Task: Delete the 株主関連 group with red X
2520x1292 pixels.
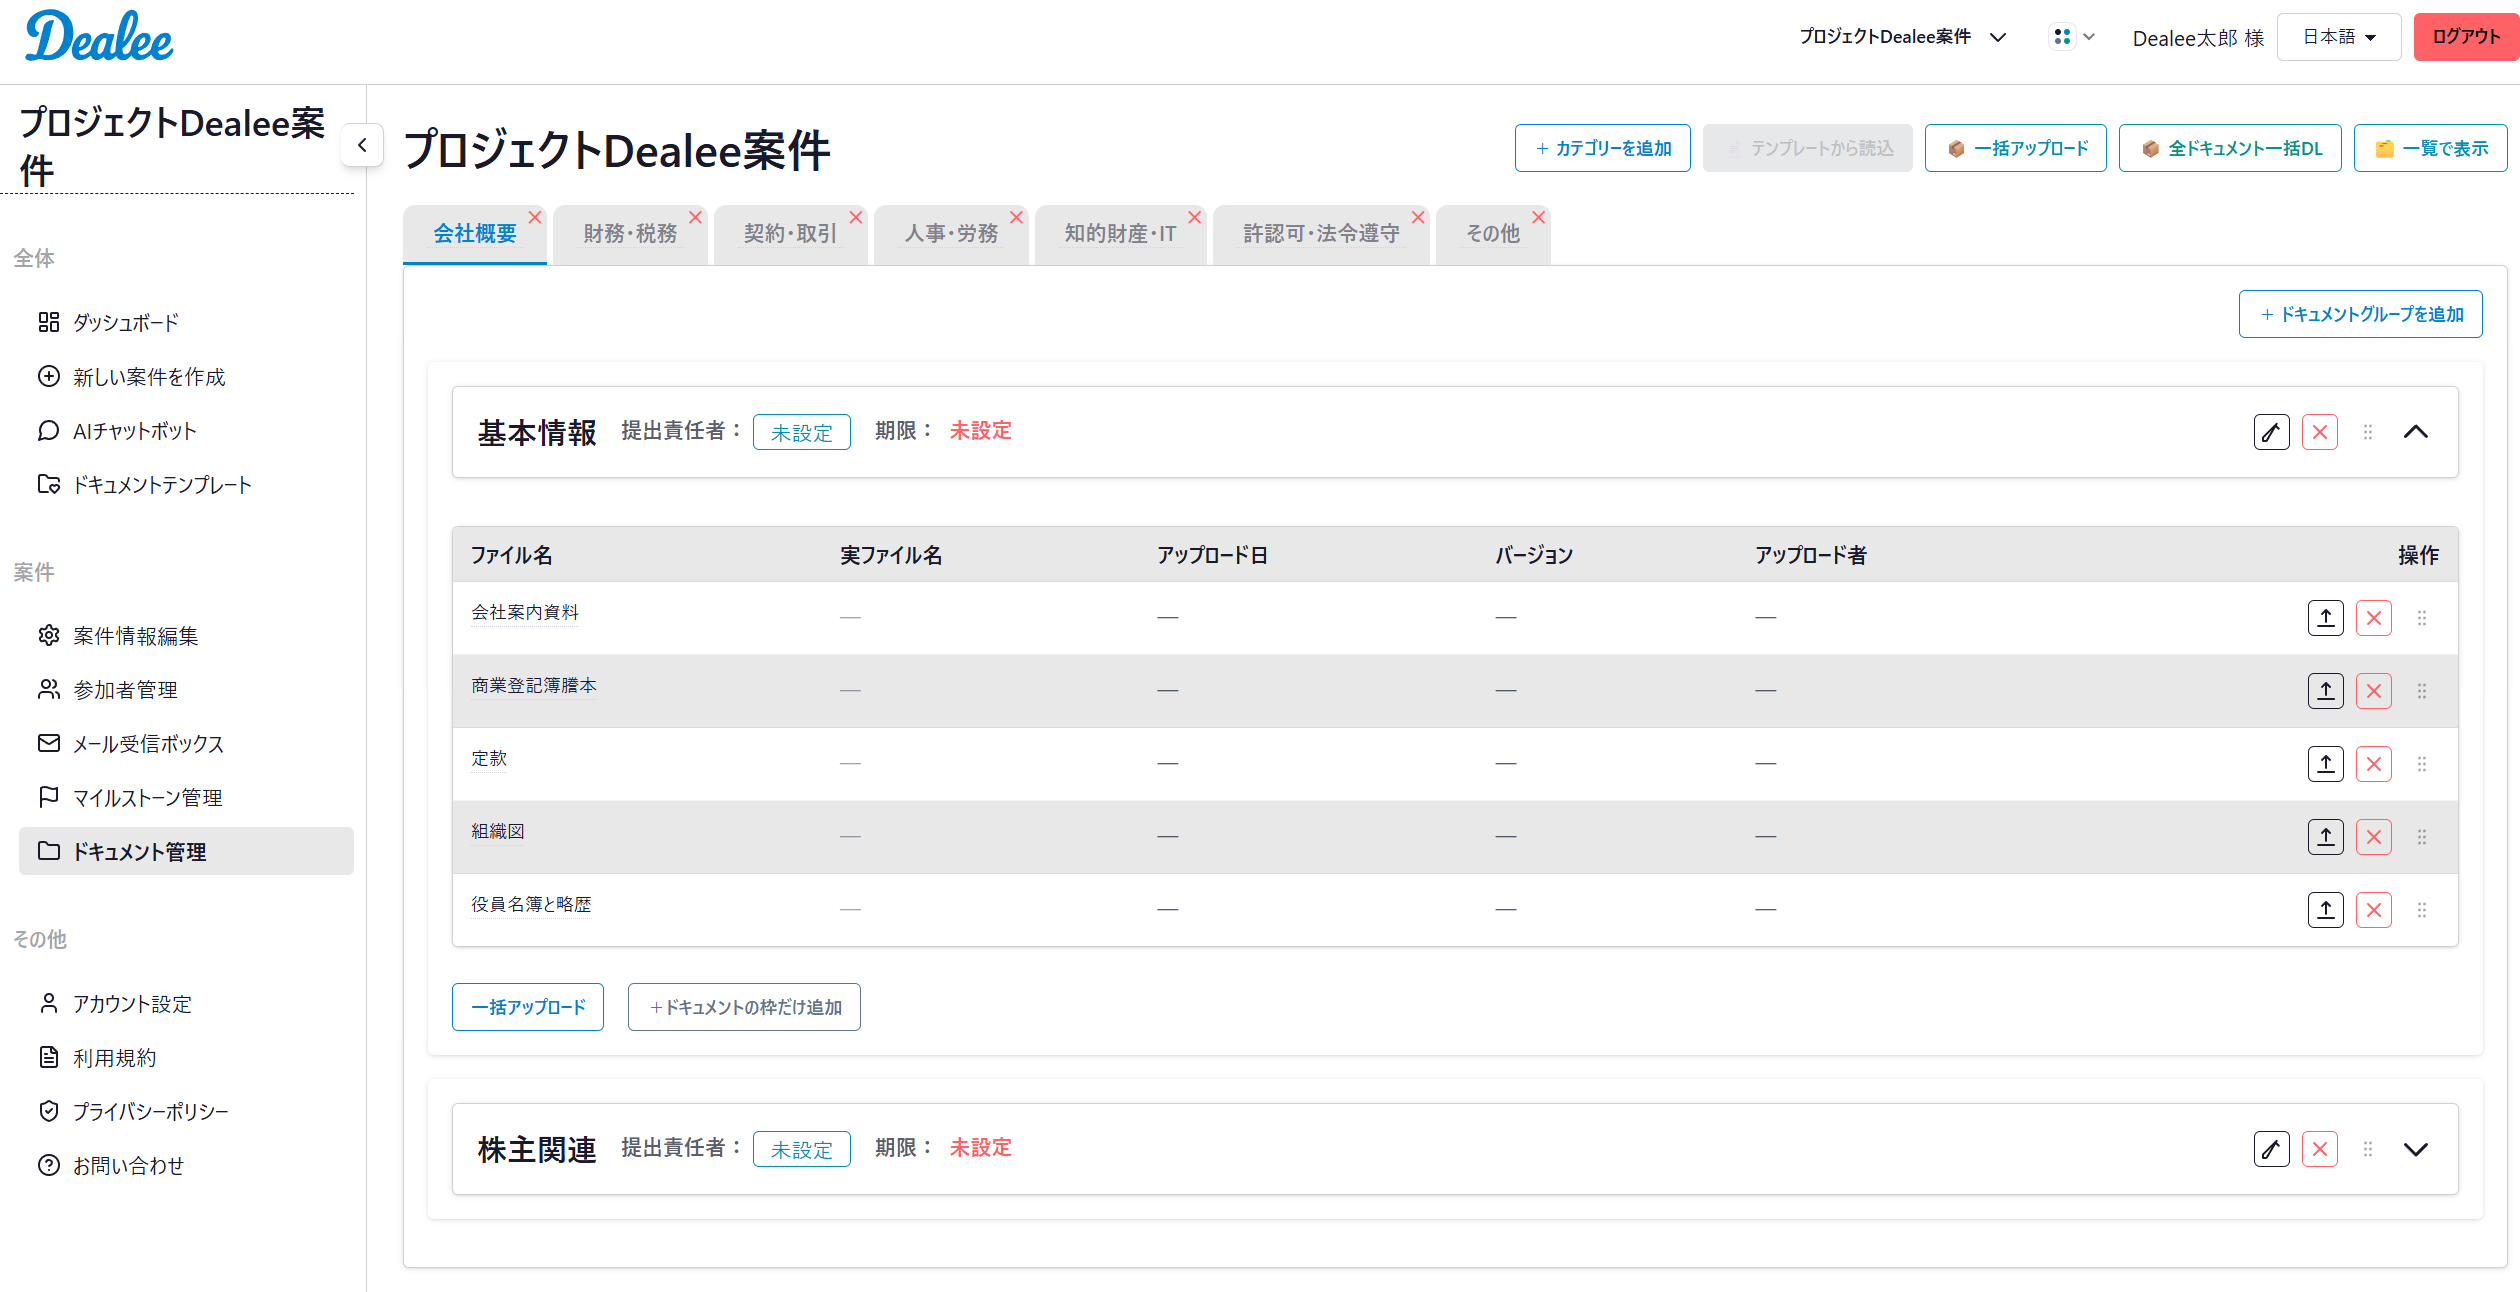Action: point(2320,1149)
